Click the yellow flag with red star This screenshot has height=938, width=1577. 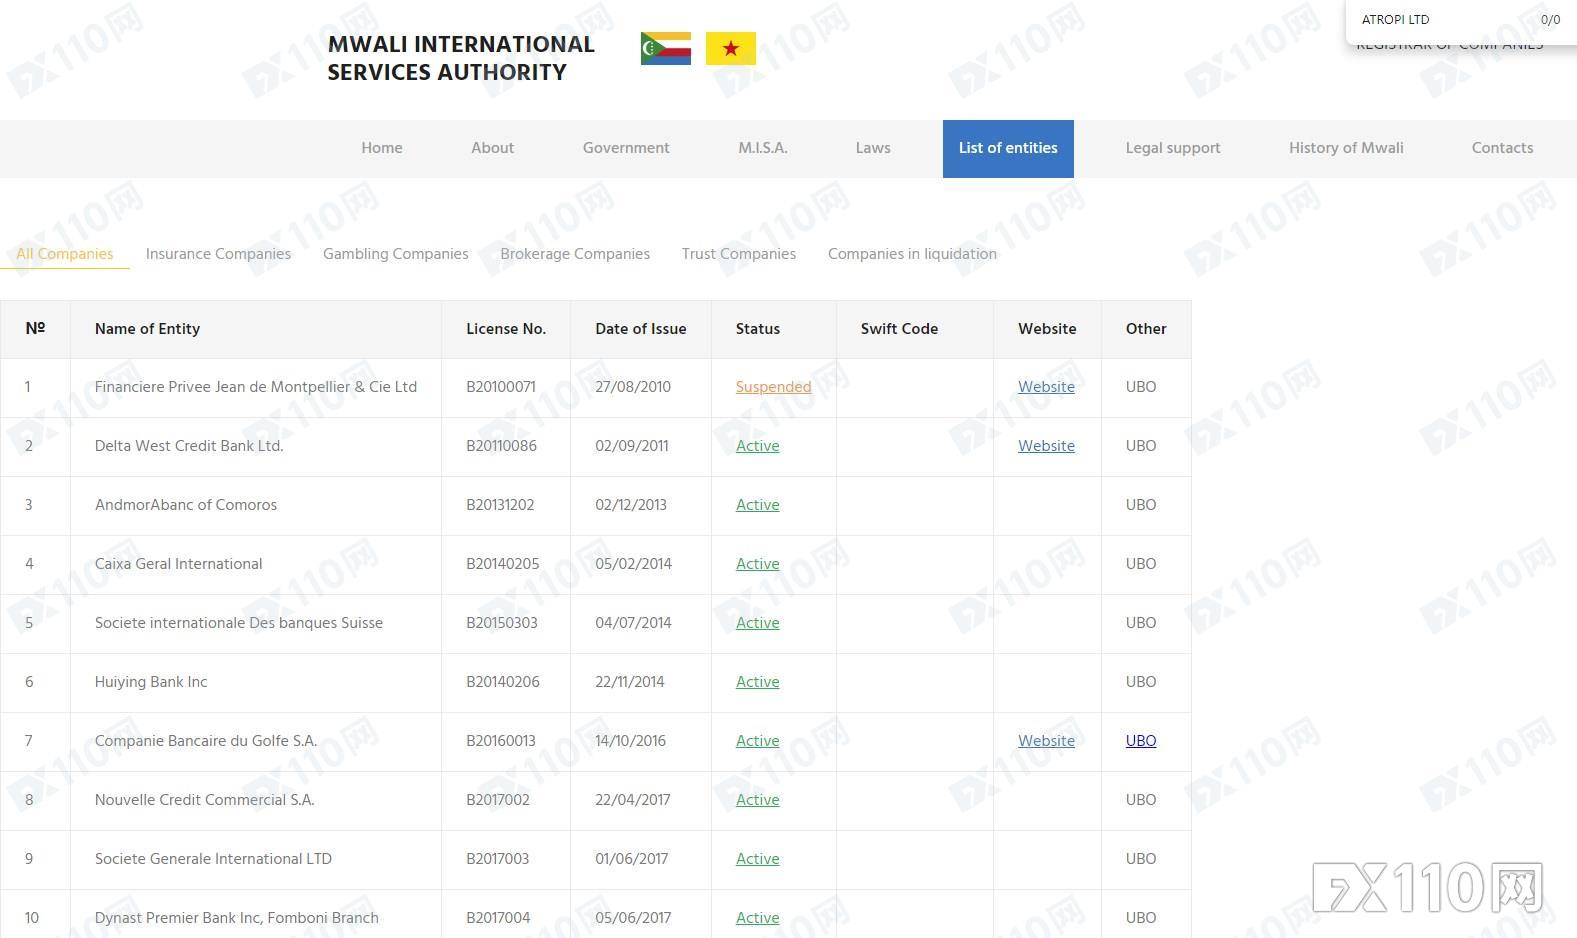pyautogui.click(x=730, y=48)
